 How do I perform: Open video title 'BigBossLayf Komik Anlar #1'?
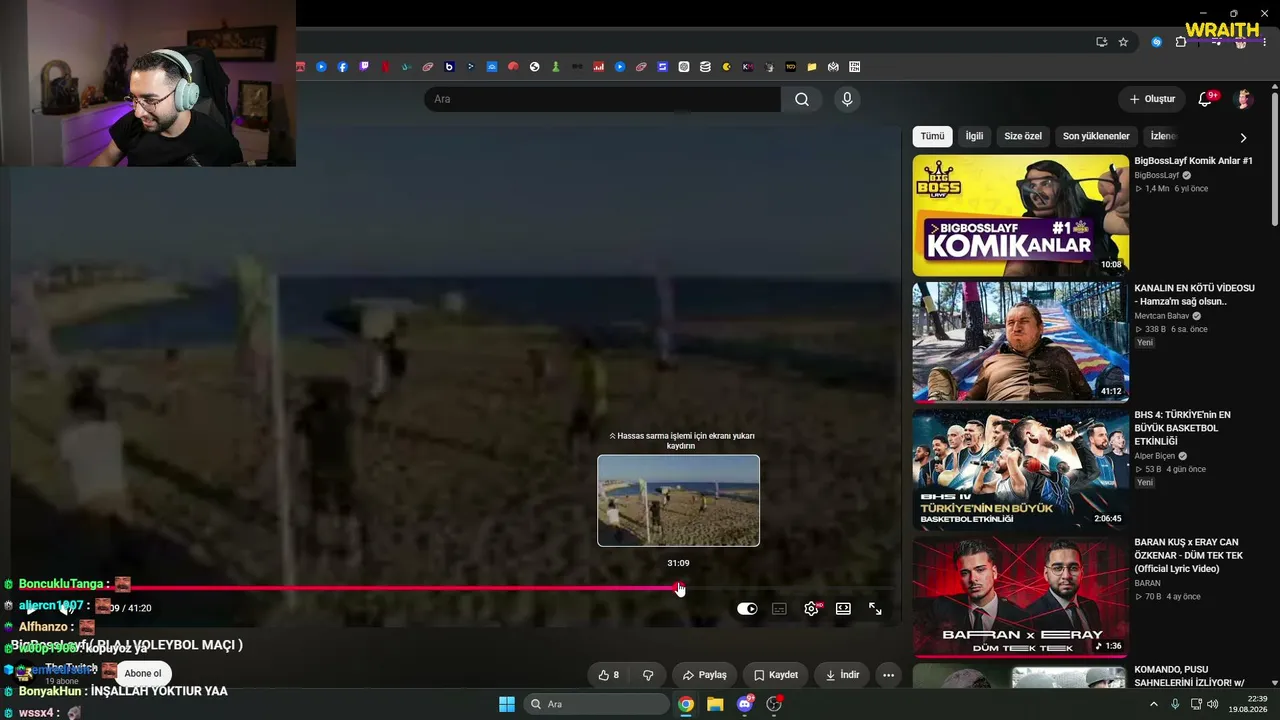coord(1193,161)
